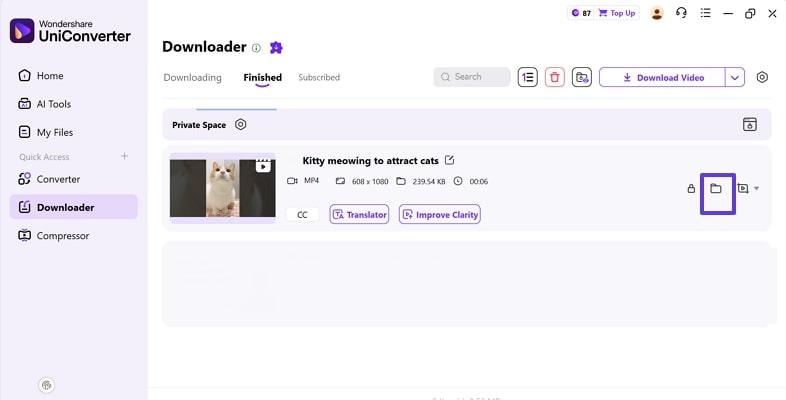Switch to the Downloading tab
786x400 pixels.
click(192, 77)
